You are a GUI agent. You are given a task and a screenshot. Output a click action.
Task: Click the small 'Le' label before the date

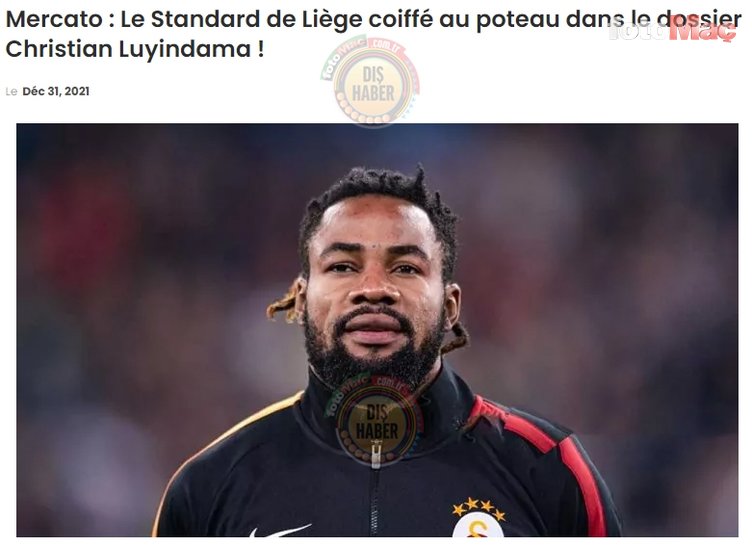coord(12,92)
